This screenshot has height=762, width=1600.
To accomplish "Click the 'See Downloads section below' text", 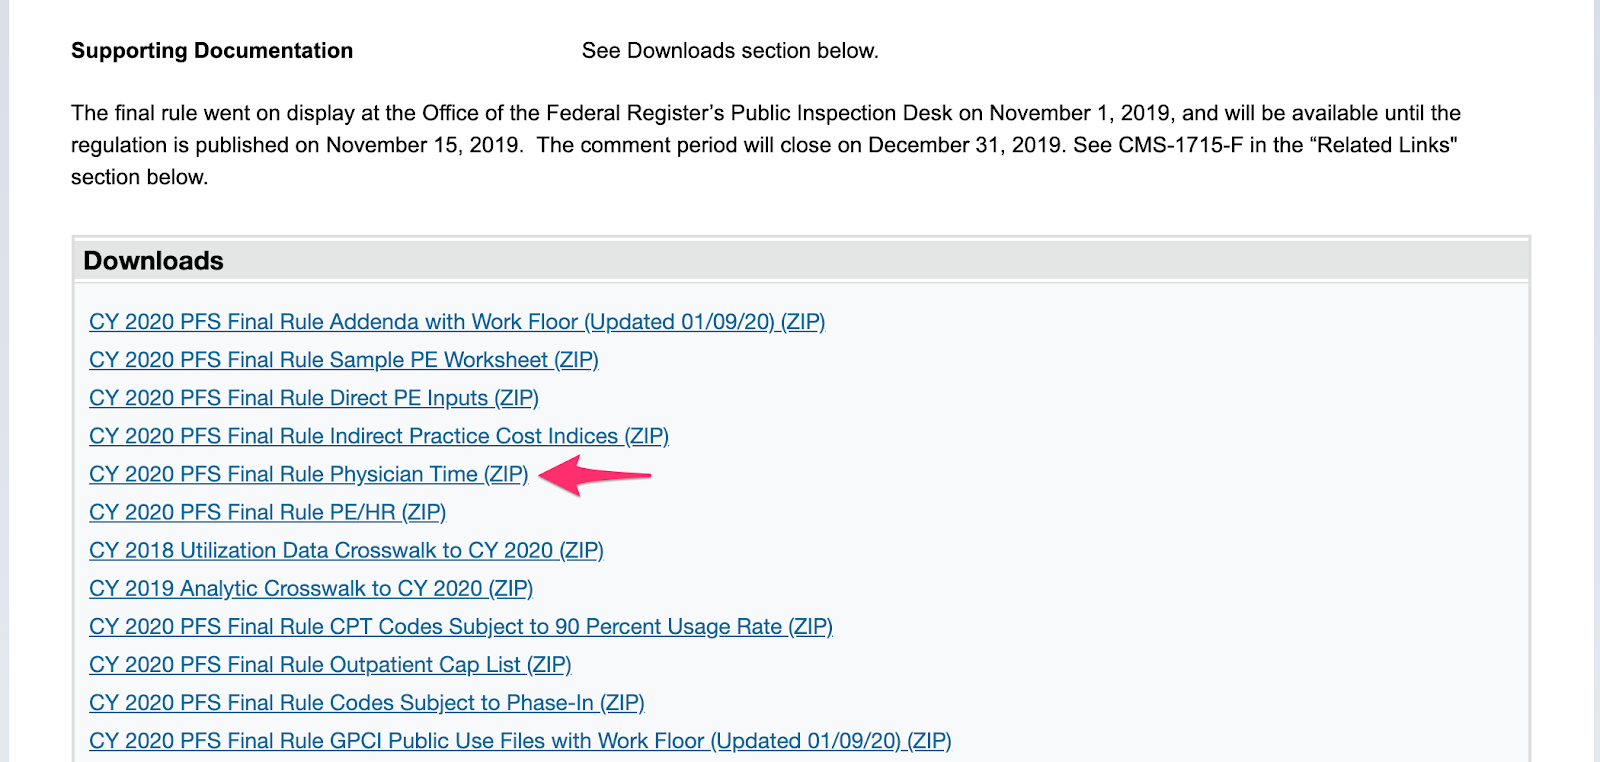I will (730, 51).
